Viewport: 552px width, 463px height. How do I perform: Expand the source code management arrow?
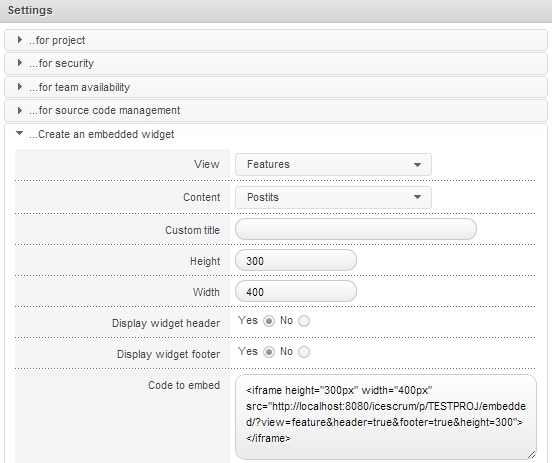pyautogui.click(x=20, y=110)
